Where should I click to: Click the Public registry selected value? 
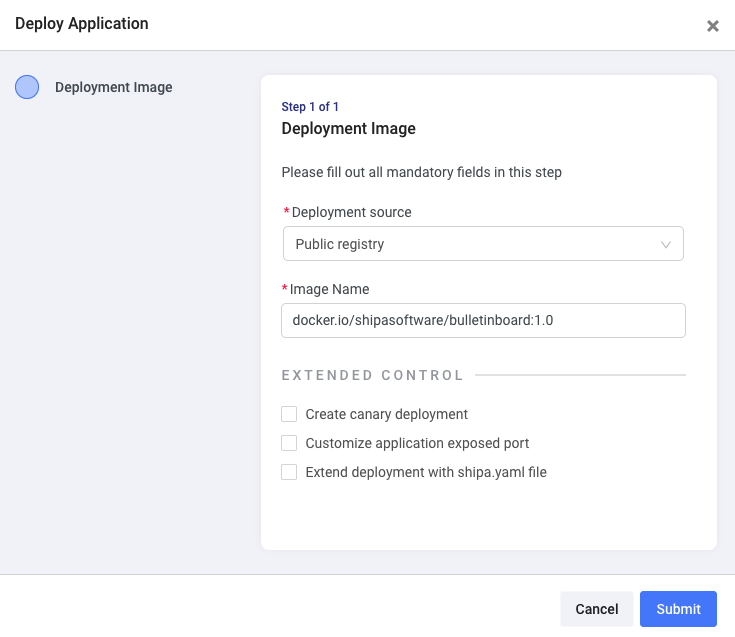(340, 244)
